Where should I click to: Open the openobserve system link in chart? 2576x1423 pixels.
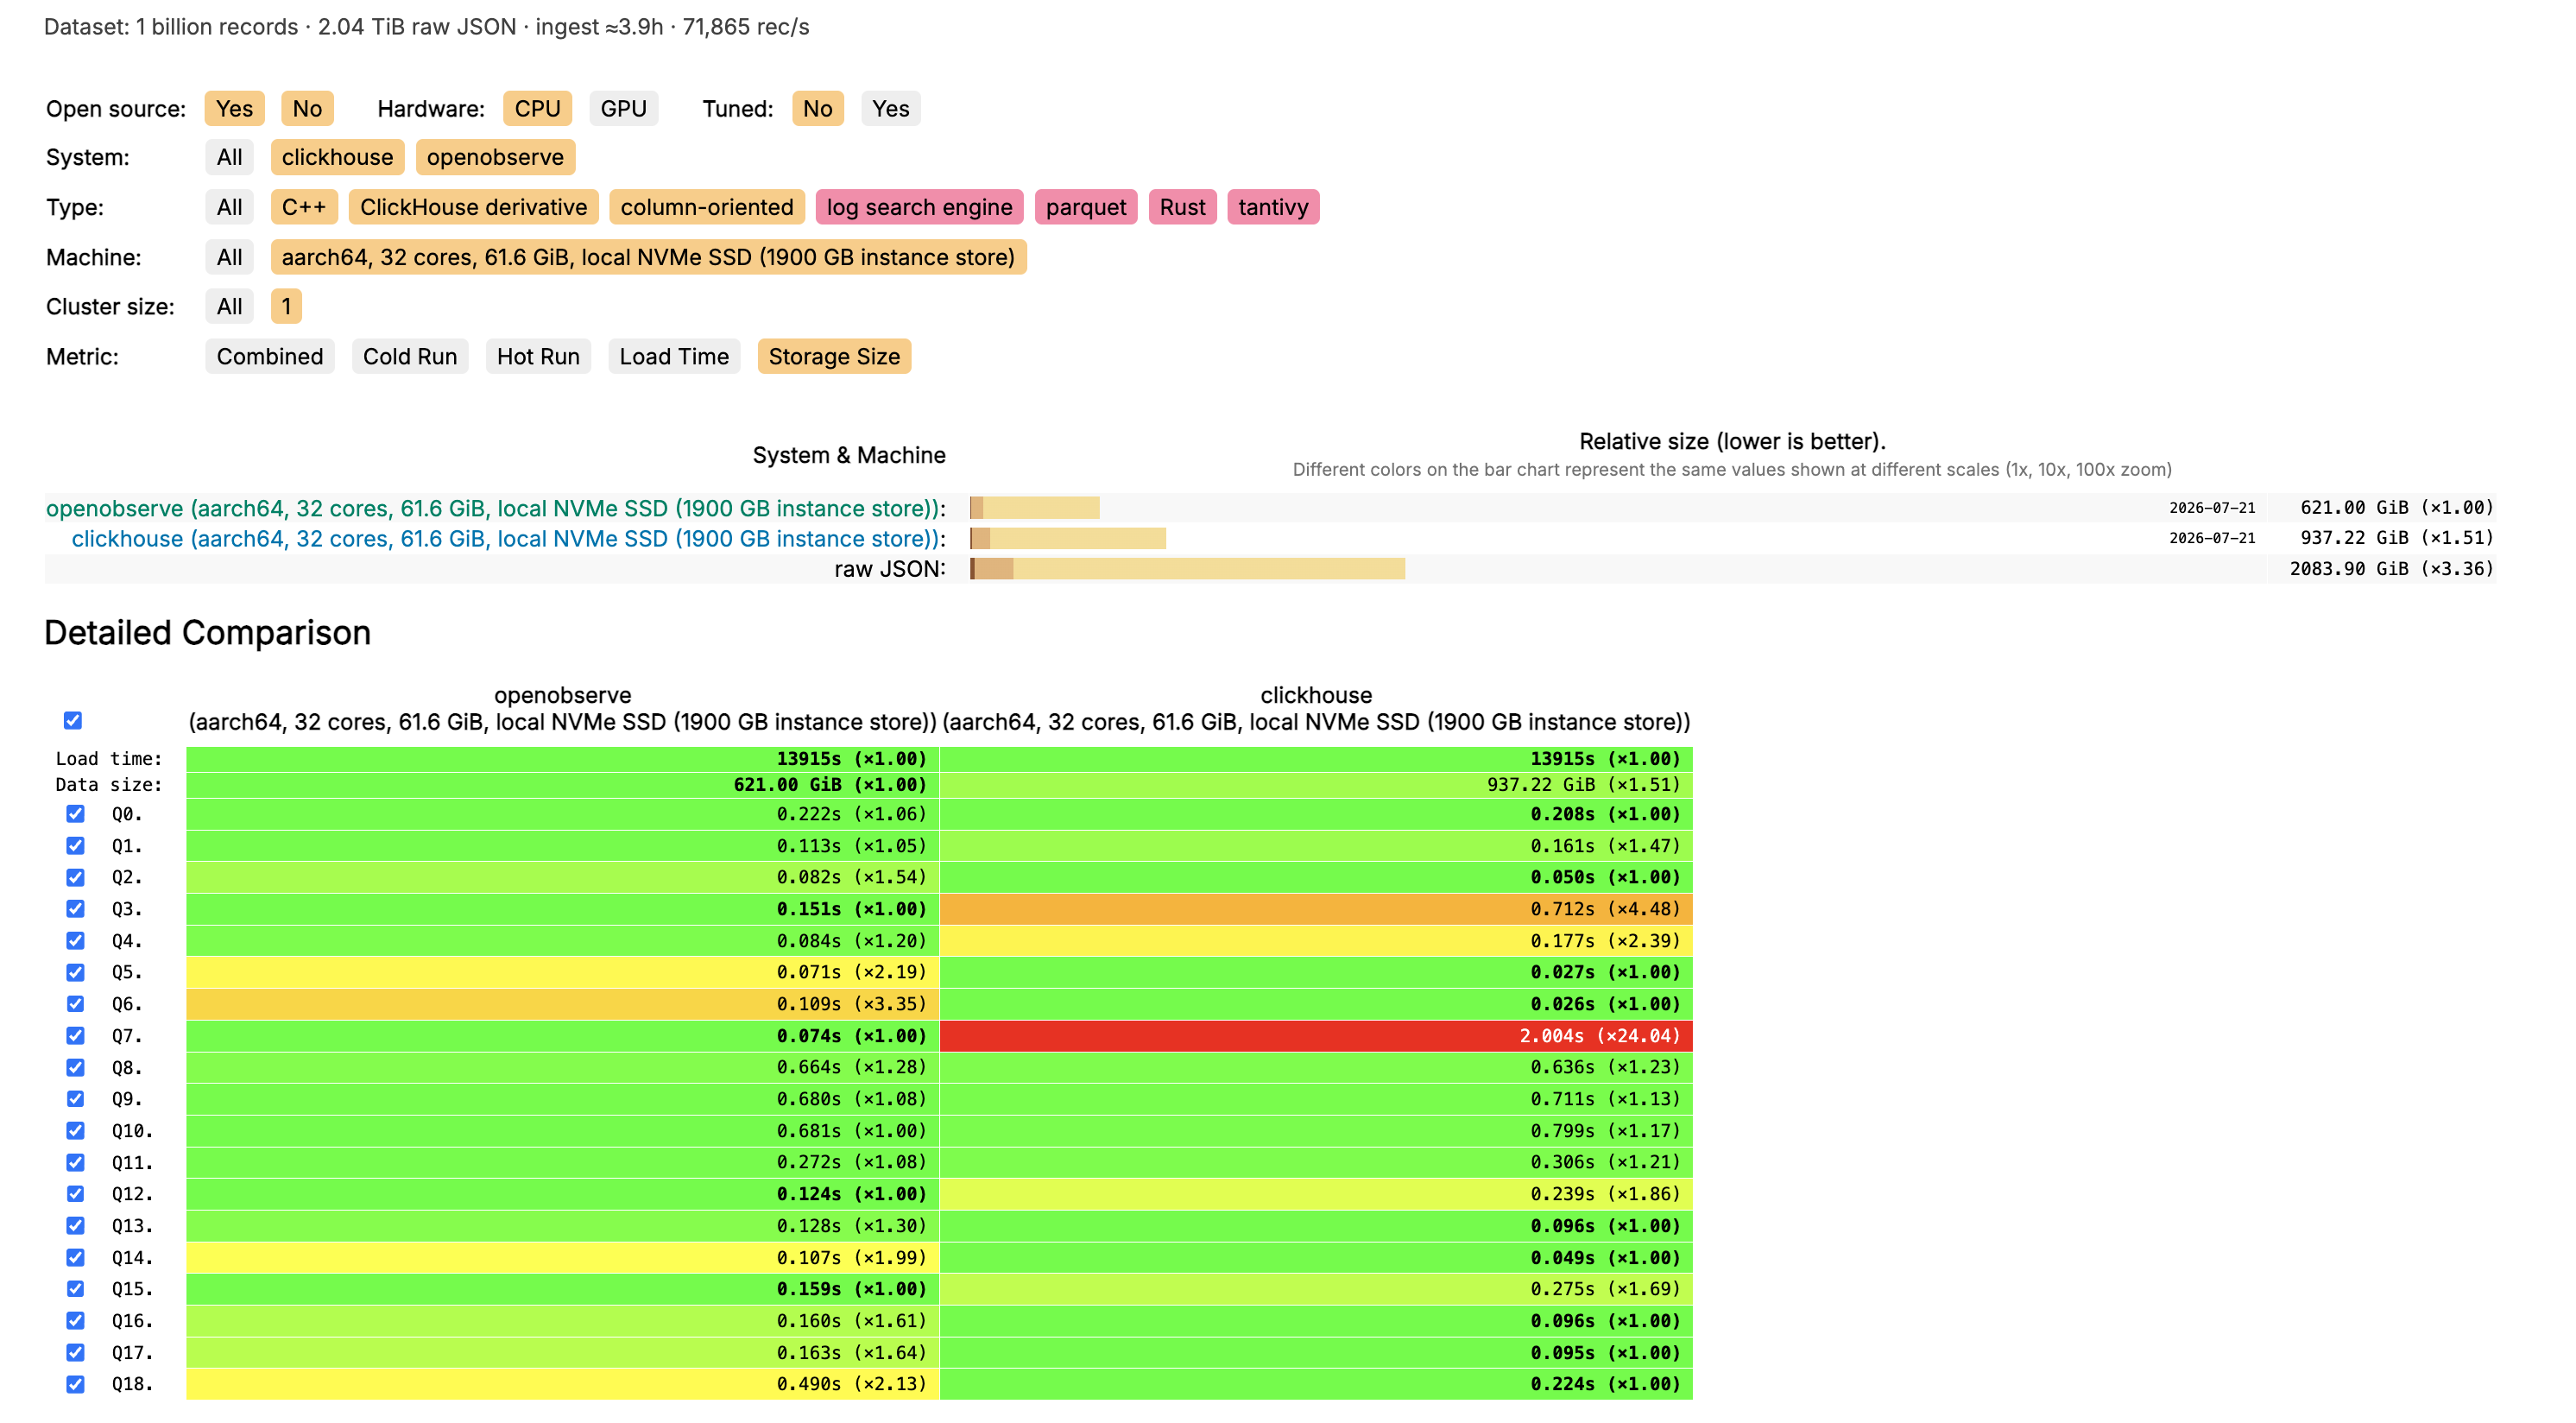click(492, 509)
